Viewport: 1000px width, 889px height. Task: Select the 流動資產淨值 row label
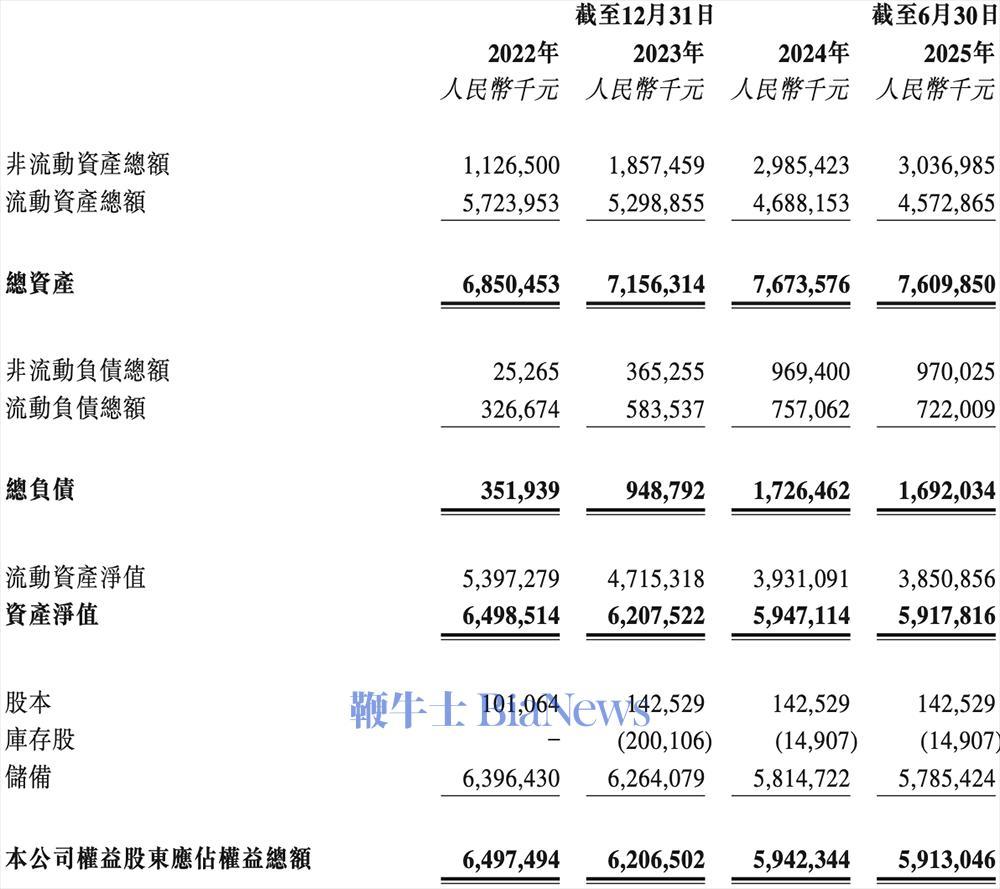click(x=76, y=577)
